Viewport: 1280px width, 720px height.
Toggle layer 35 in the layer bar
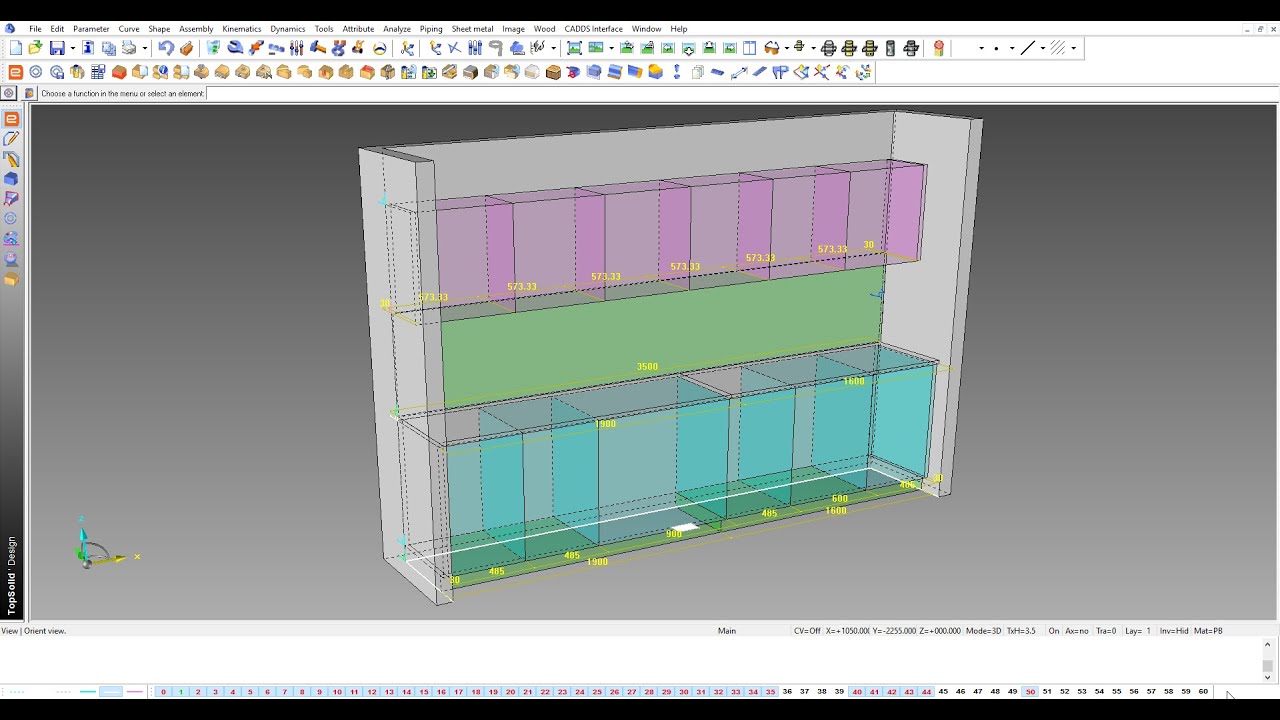(770, 691)
